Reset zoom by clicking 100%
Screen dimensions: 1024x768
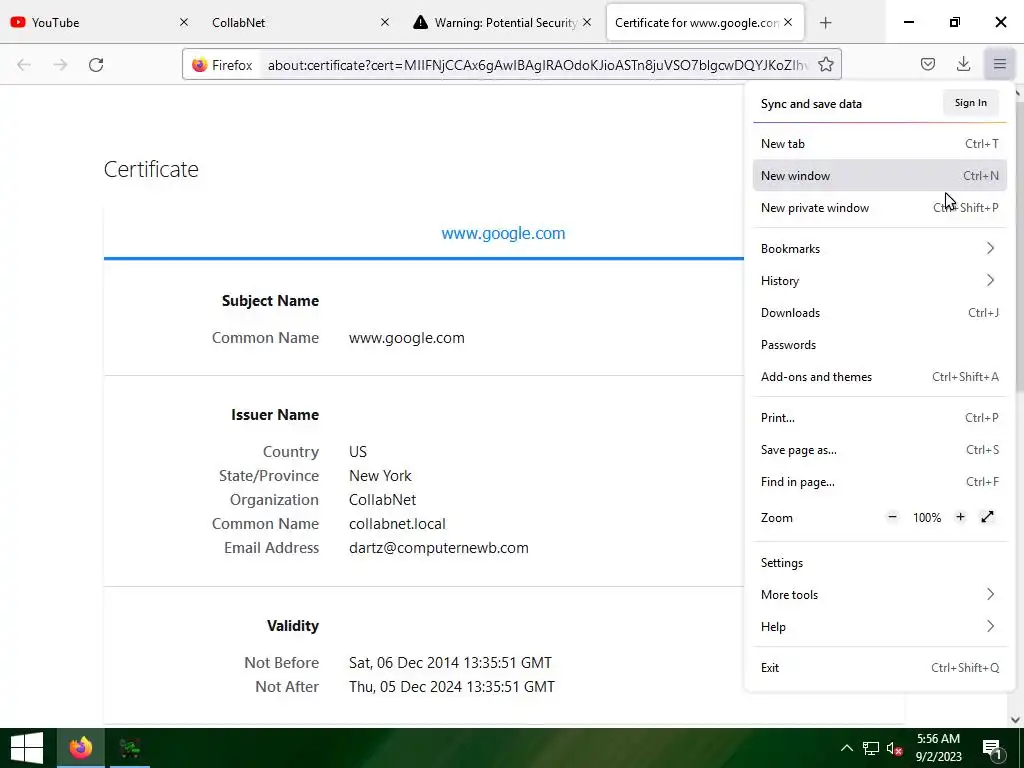[x=927, y=518]
